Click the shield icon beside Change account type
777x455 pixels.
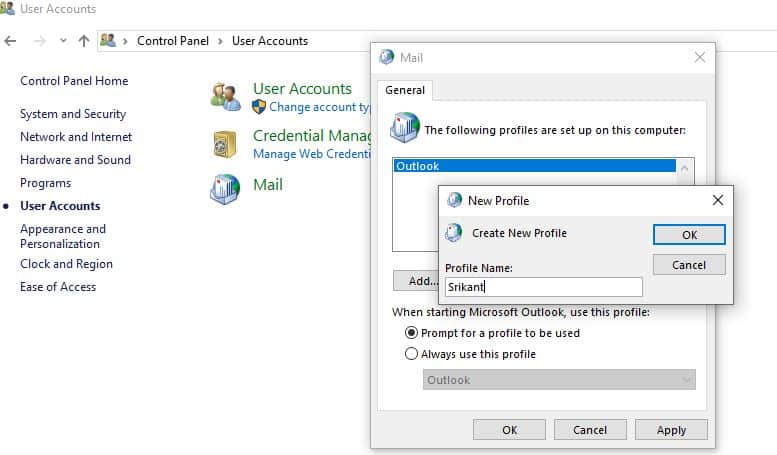point(259,107)
